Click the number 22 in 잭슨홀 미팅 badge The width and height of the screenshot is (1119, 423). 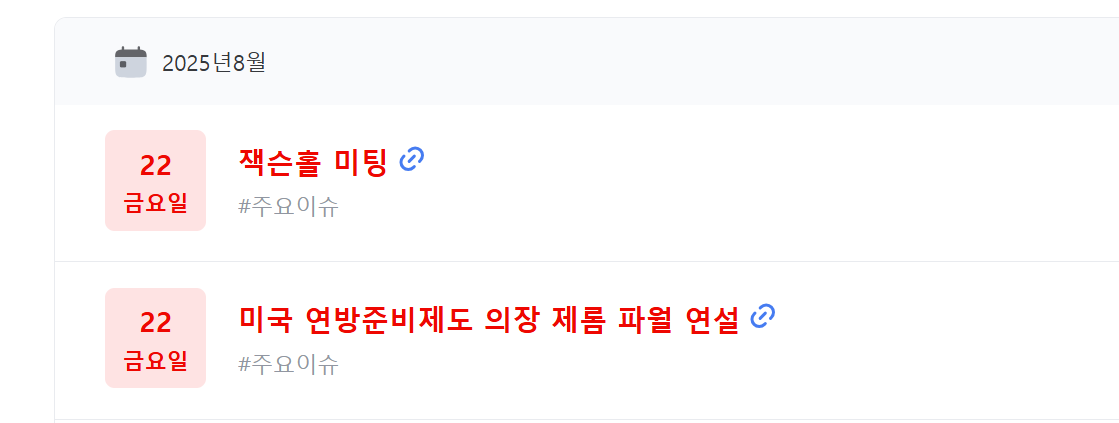coord(156,165)
